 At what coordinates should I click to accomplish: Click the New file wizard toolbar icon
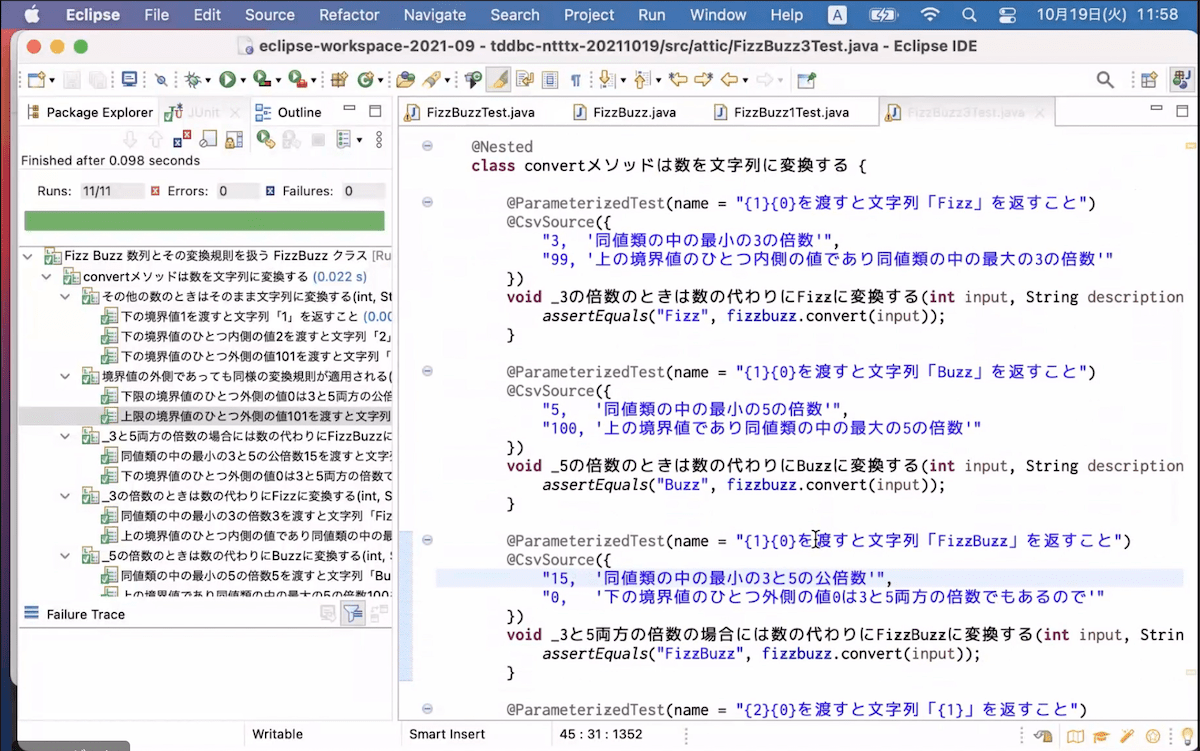point(35,80)
